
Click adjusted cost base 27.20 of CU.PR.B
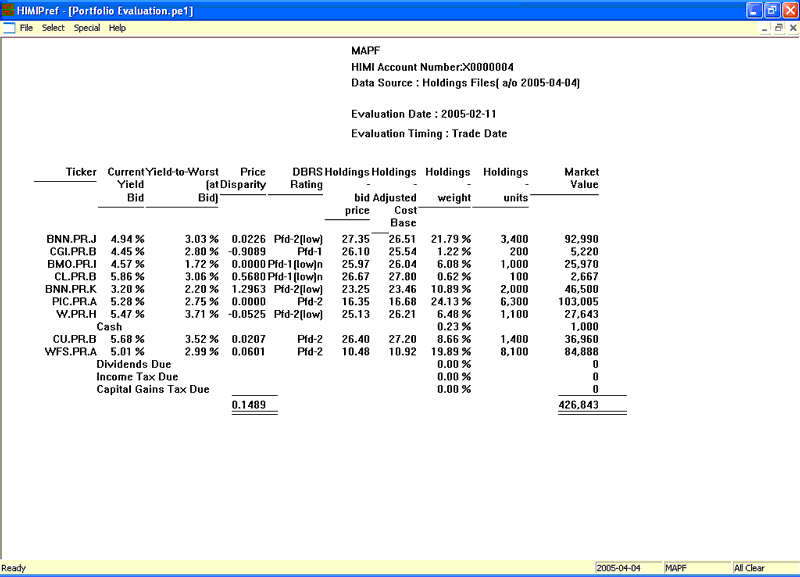(x=403, y=339)
